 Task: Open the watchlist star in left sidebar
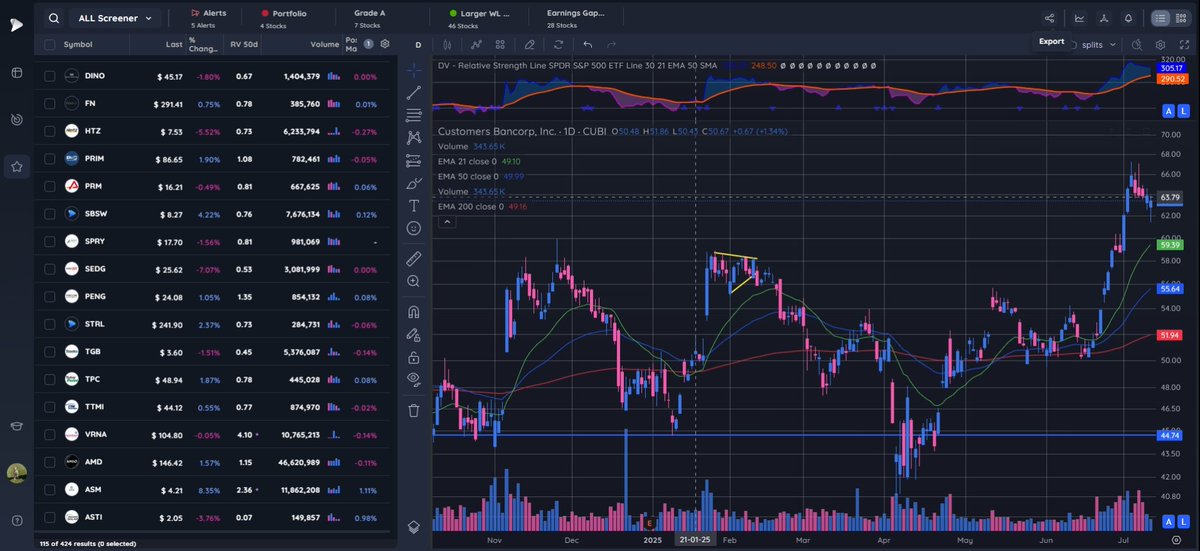17,167
